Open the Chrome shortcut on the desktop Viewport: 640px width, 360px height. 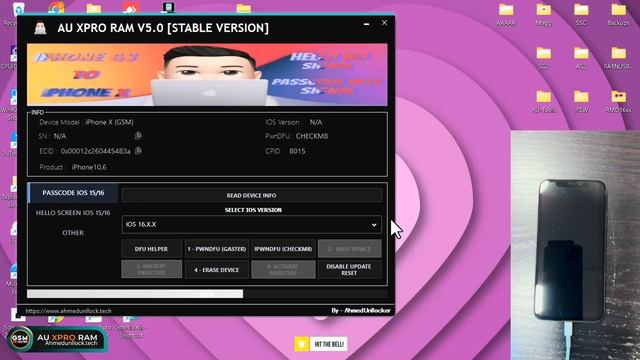(56, 7)
